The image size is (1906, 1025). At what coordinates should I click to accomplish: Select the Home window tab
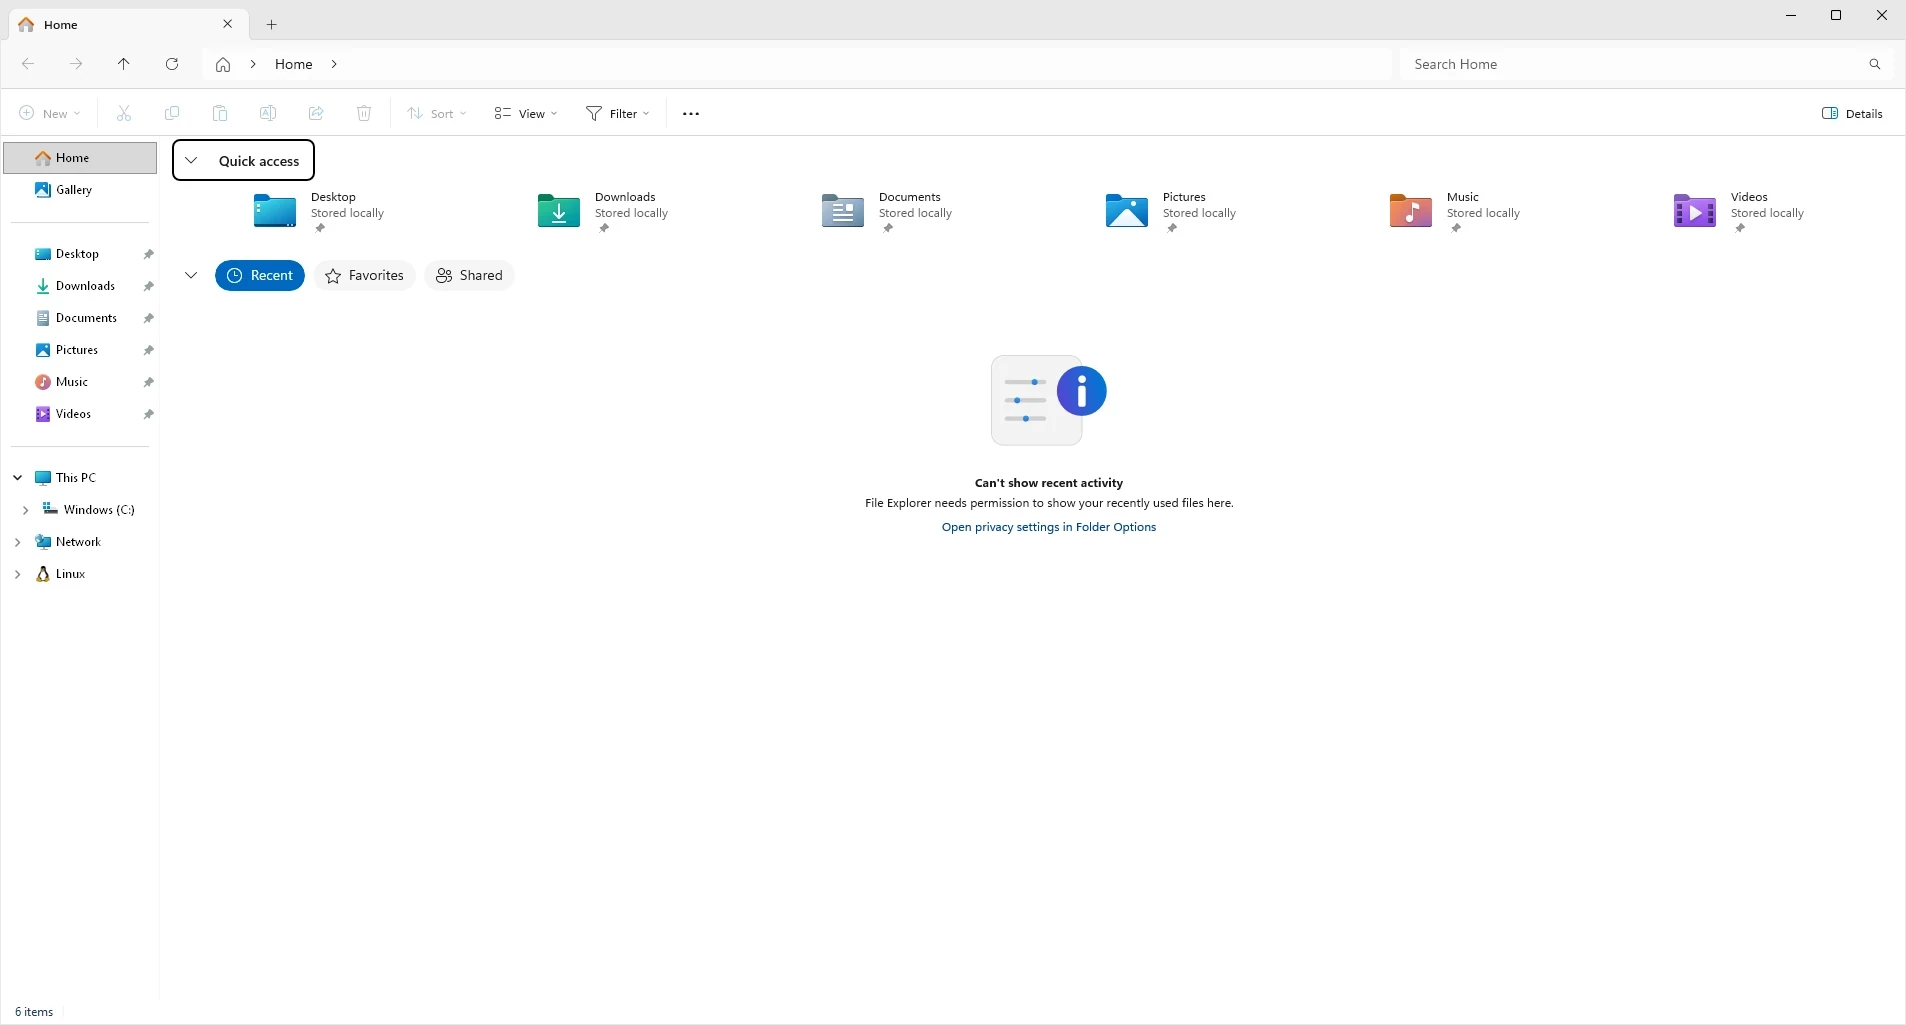[126, 24]
